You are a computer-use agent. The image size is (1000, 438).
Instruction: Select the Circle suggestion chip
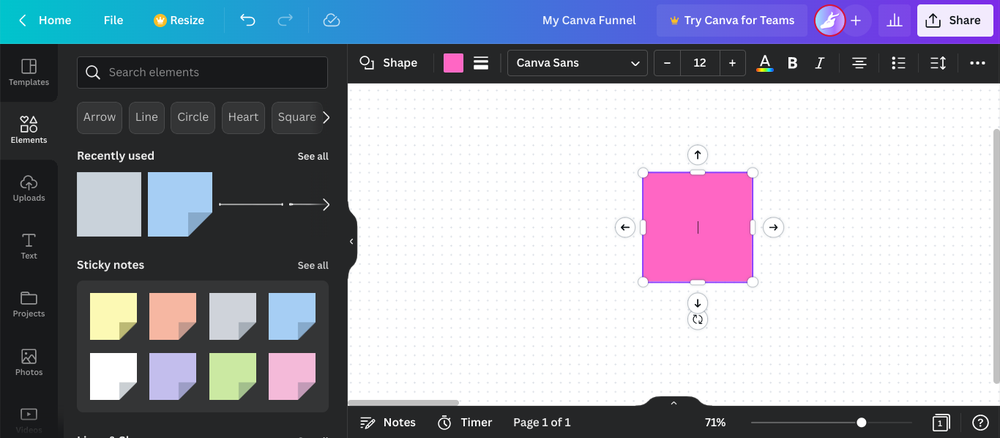[193, 117]
